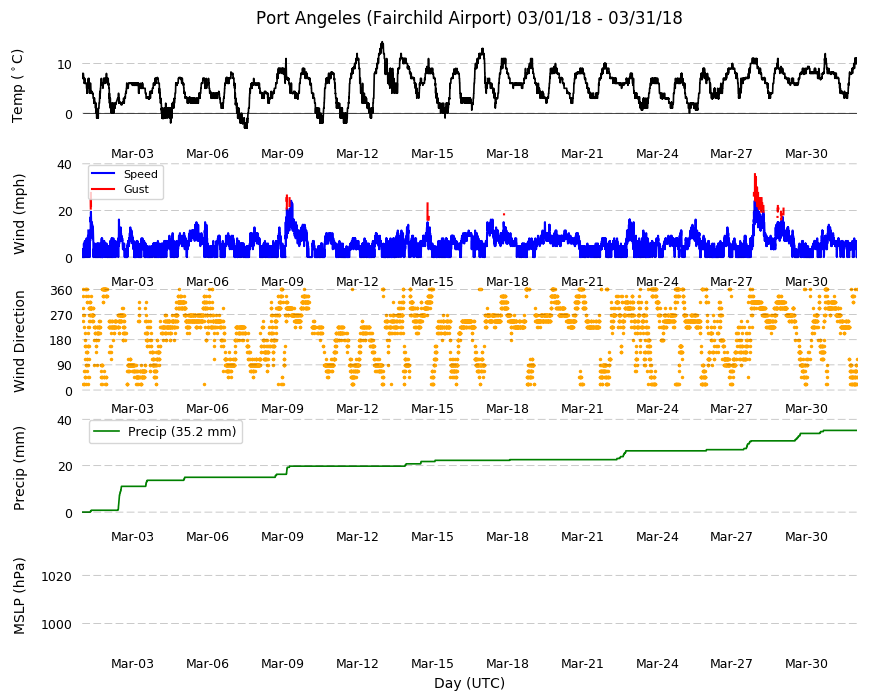The height and width of the screenshot is (700, 870).
Task: Click the MSLP (hPa) axis label
Action: (x=19, y=596)
